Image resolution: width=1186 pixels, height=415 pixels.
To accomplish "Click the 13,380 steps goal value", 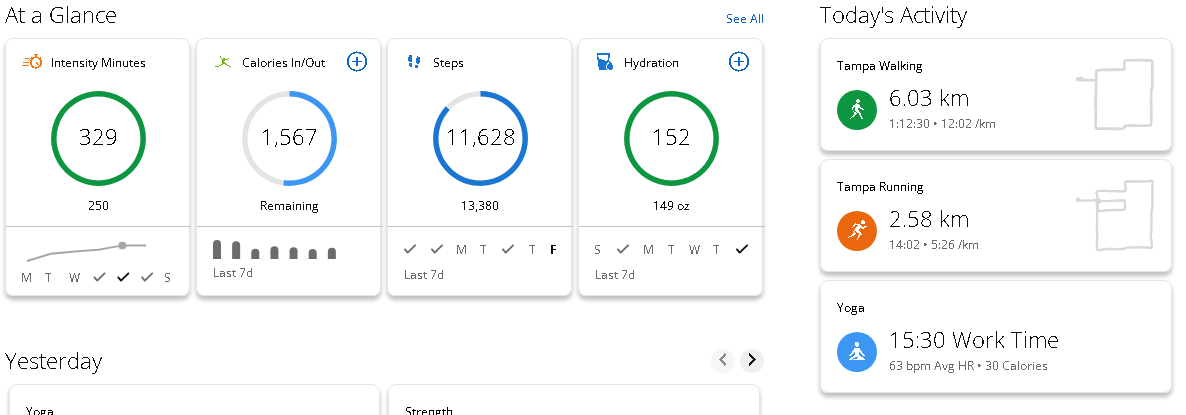I will [480, 206].
